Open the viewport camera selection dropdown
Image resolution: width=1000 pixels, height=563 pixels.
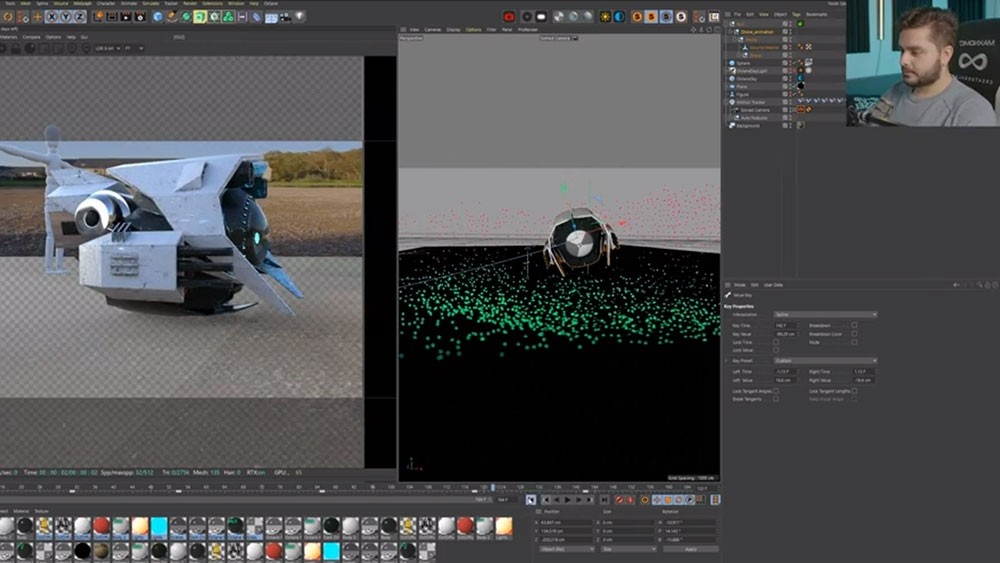pos(560,38)
